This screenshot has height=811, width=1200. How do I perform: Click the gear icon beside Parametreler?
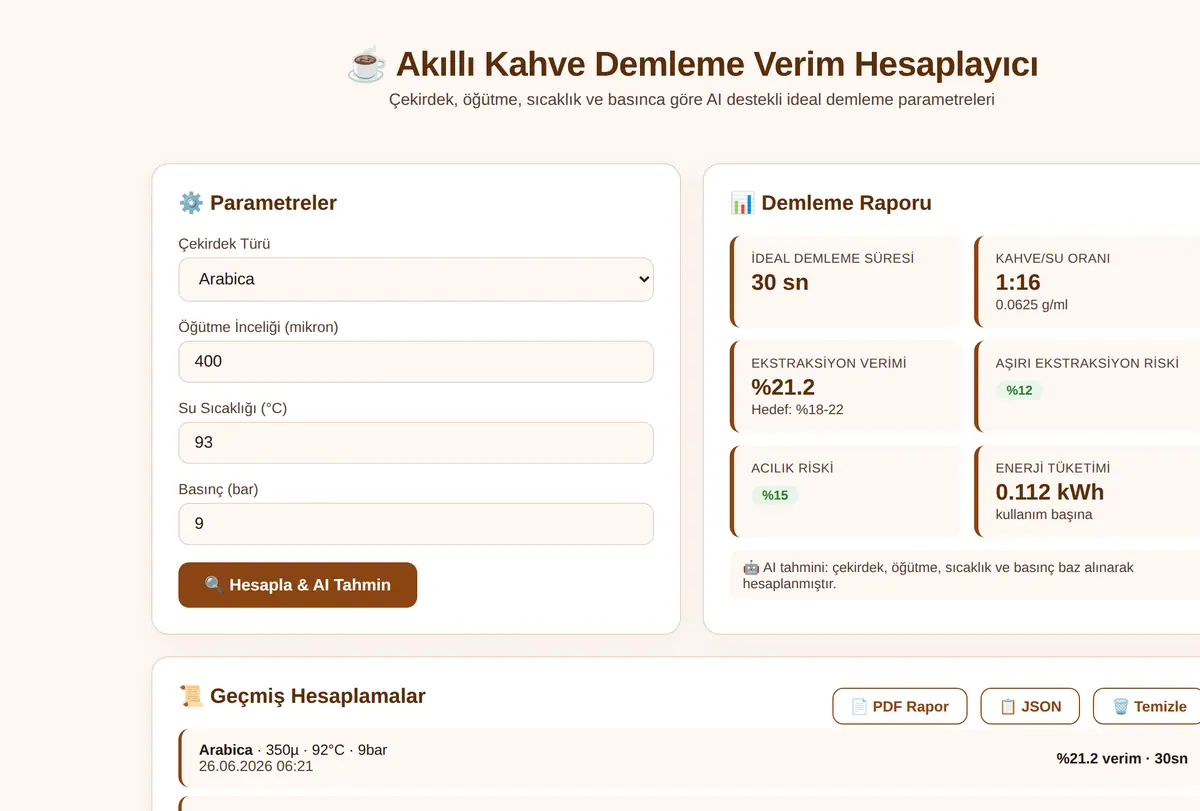click(x=191, y=203)
